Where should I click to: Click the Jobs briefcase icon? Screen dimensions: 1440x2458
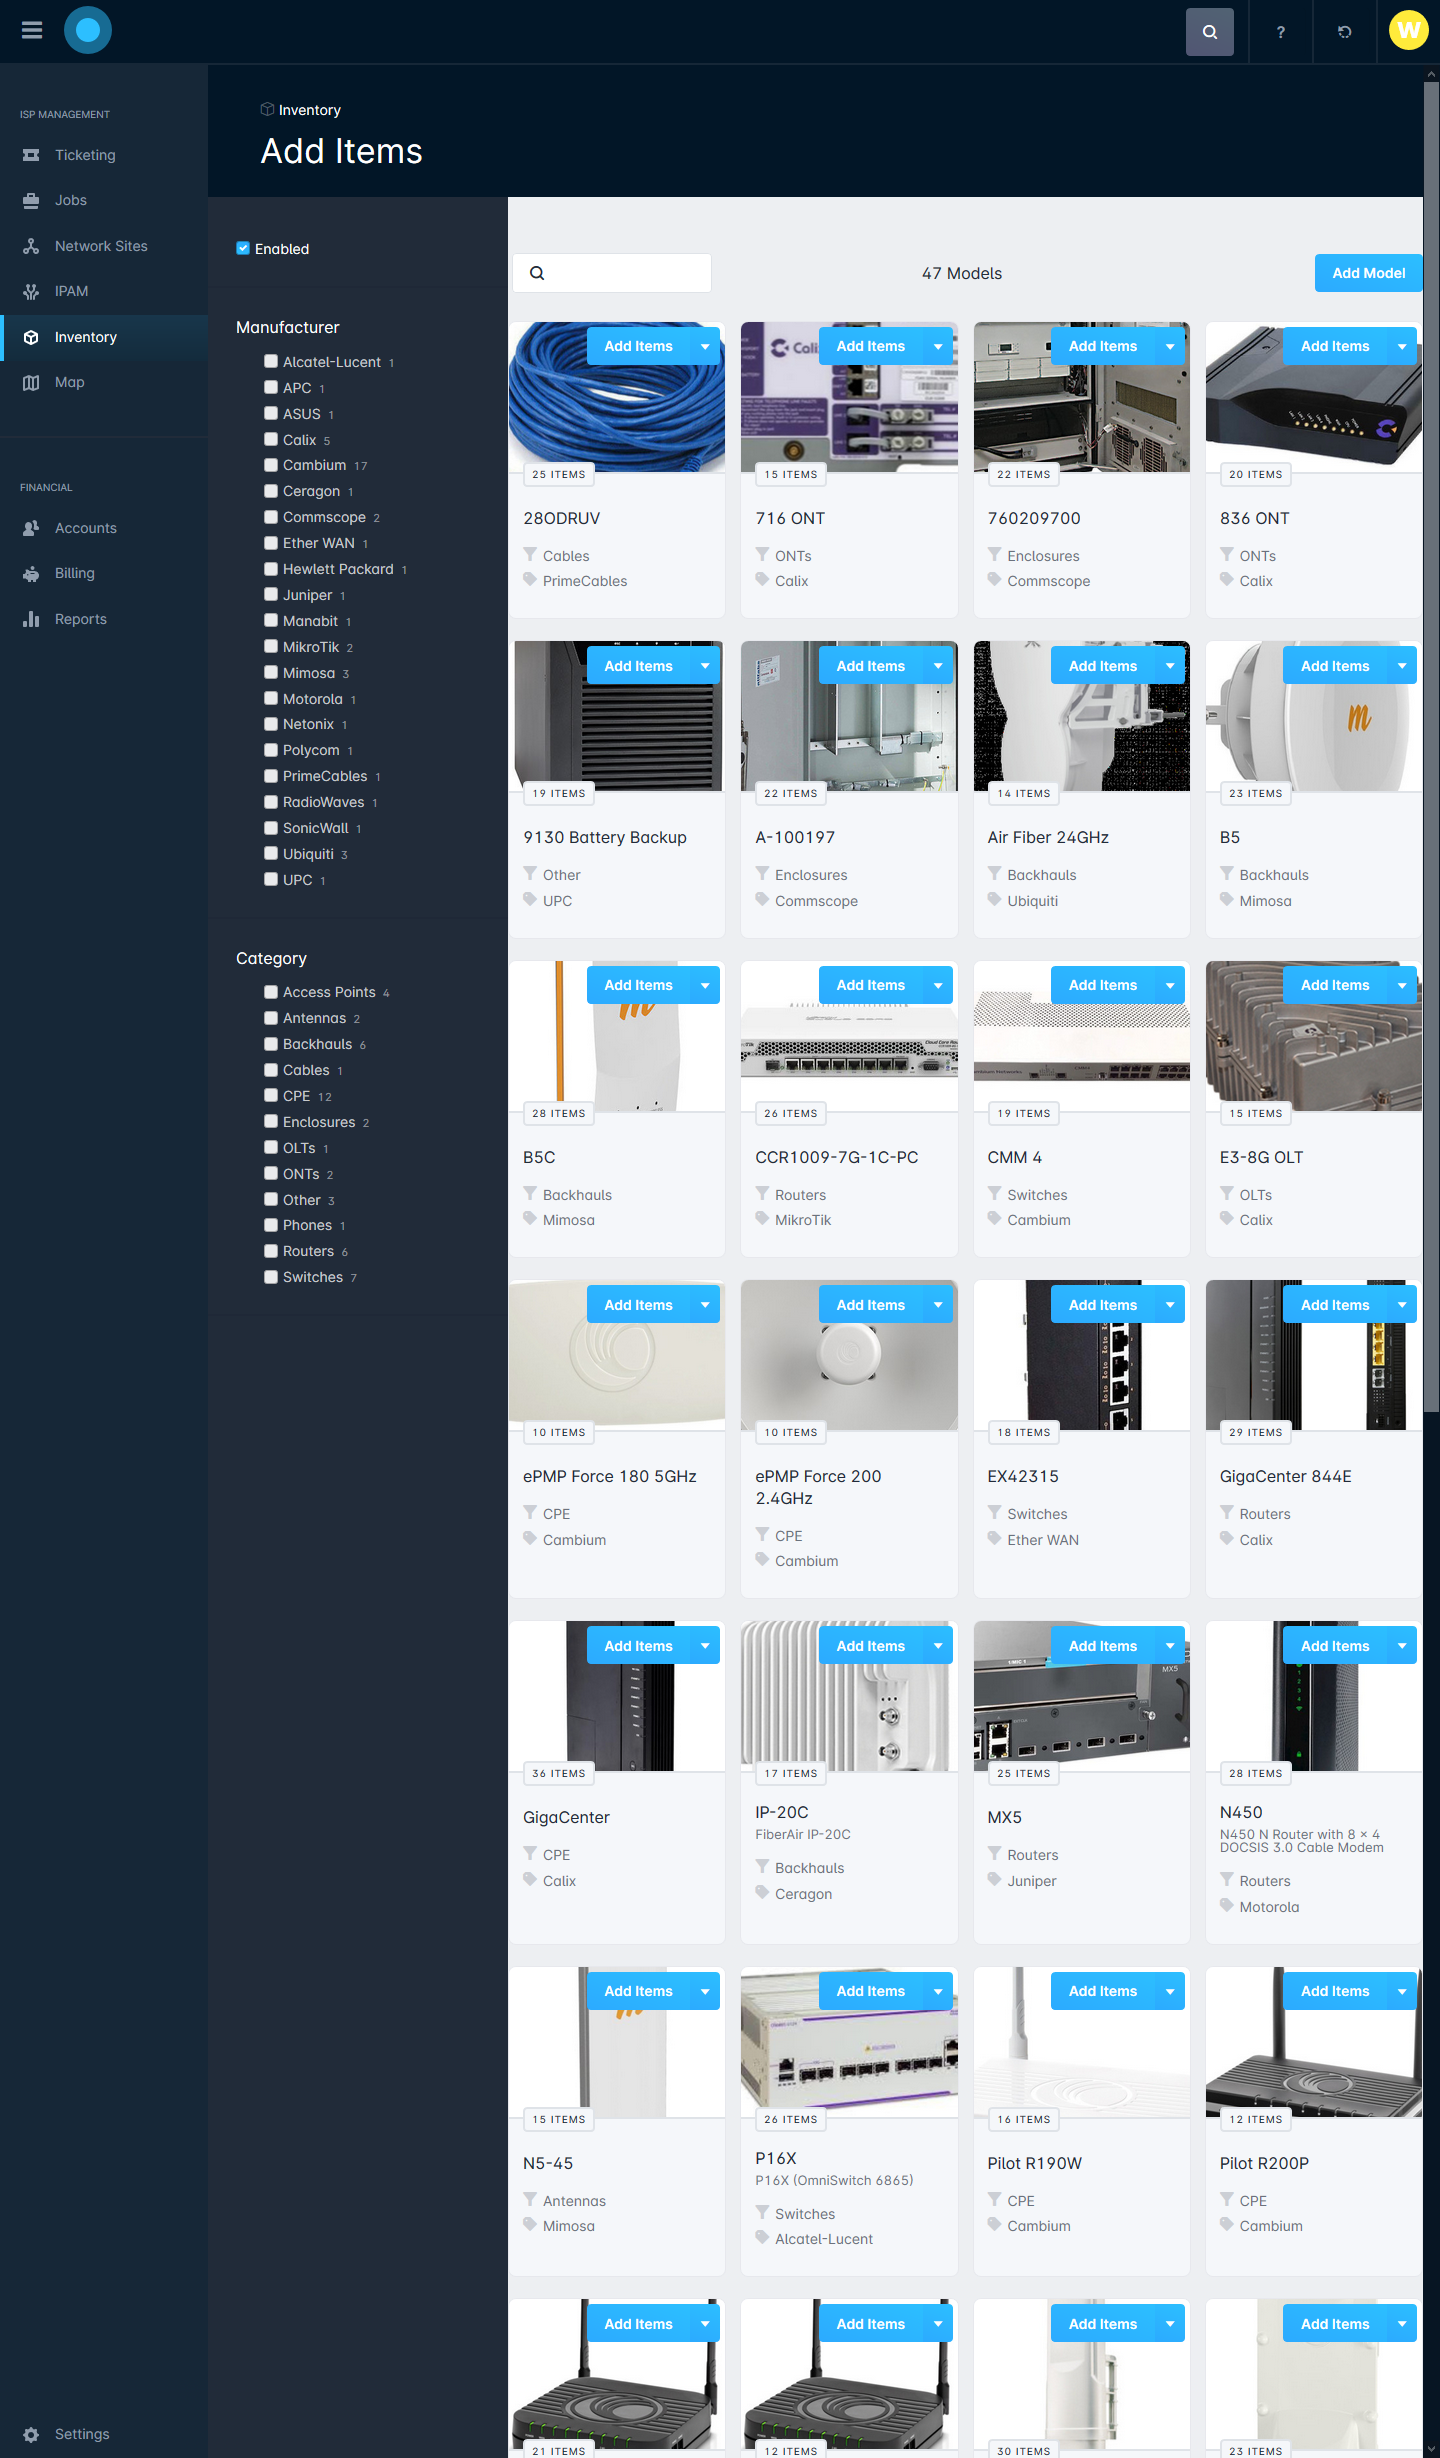[x=31, y=200]
